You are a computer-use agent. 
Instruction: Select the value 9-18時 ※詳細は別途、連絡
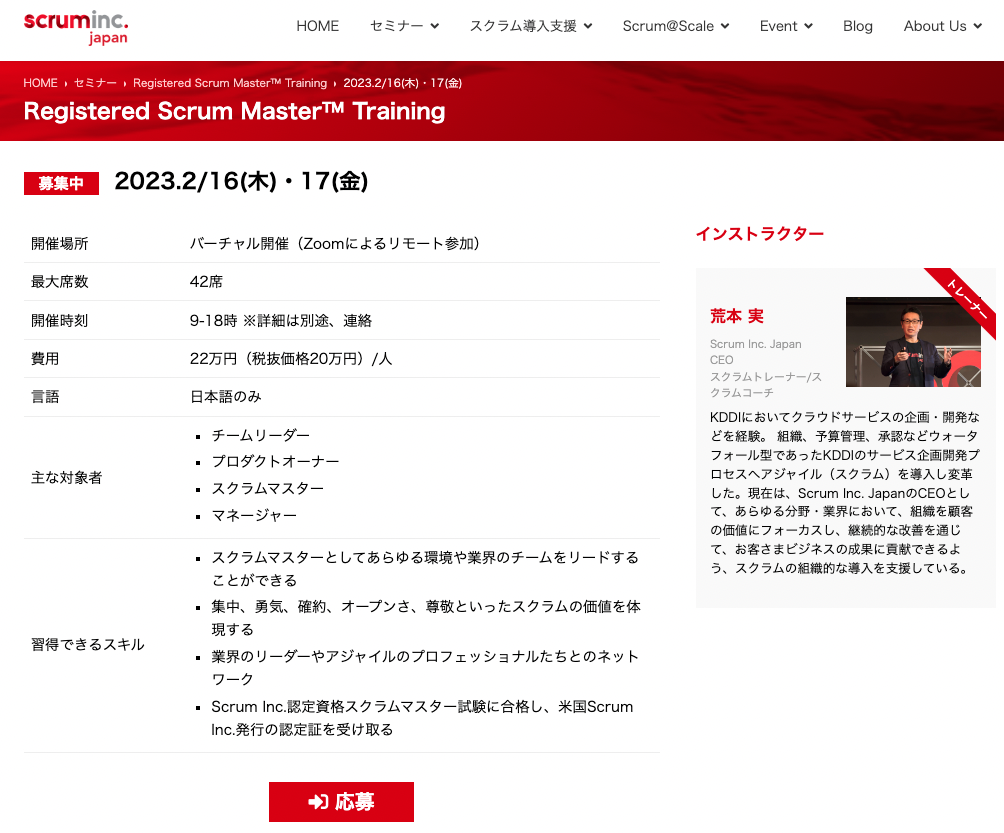pos(280,320)
